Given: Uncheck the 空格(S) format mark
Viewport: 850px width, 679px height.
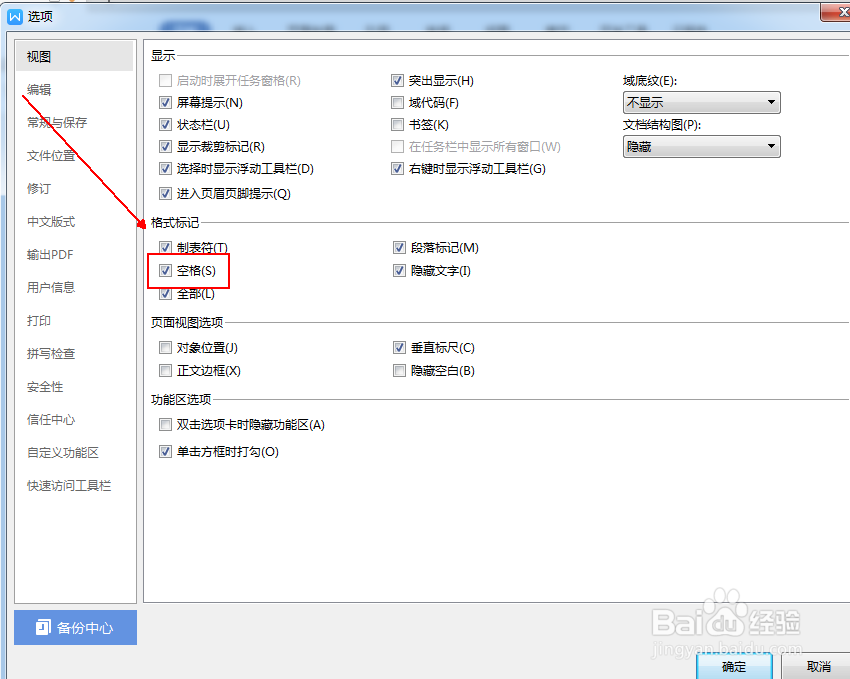Looking at the screenshot, I should [x=165, y=270].
